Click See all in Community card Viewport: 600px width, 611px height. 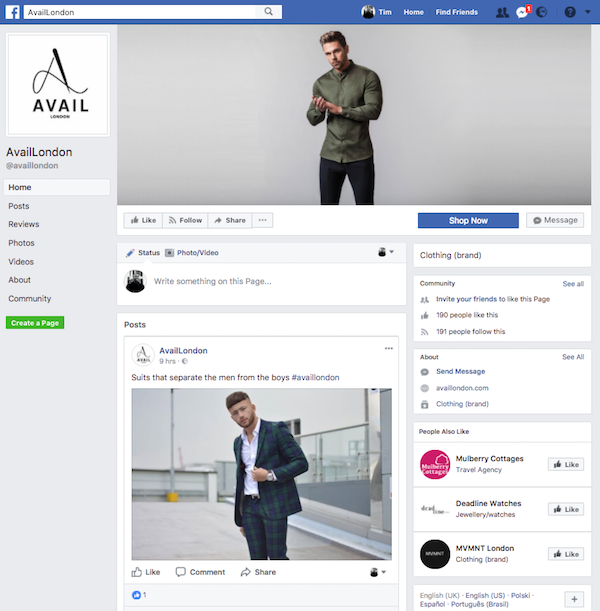coord(573,284)
